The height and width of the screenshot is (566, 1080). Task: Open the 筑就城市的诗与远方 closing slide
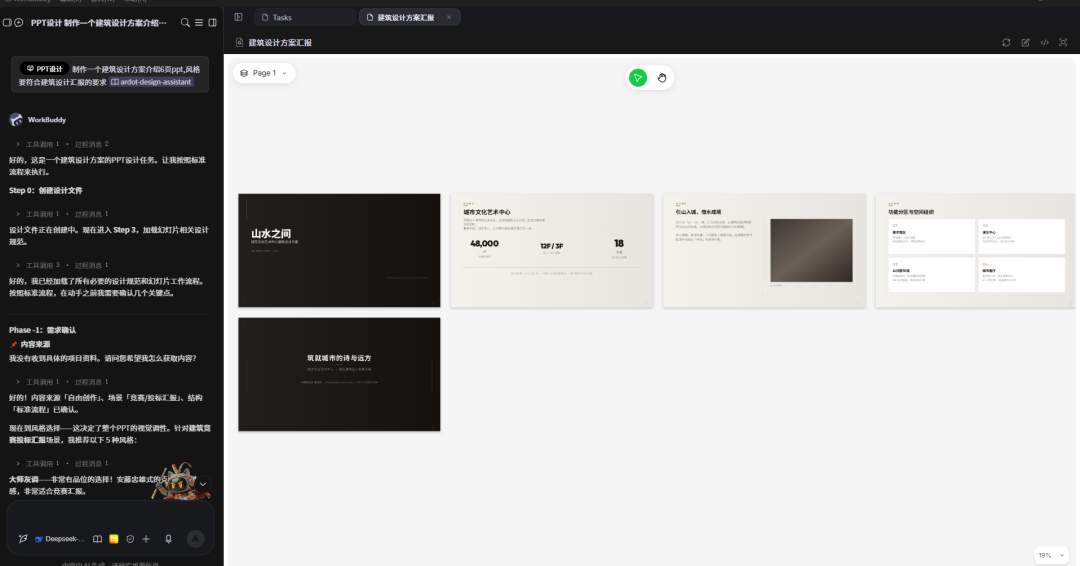pos(339,374)
